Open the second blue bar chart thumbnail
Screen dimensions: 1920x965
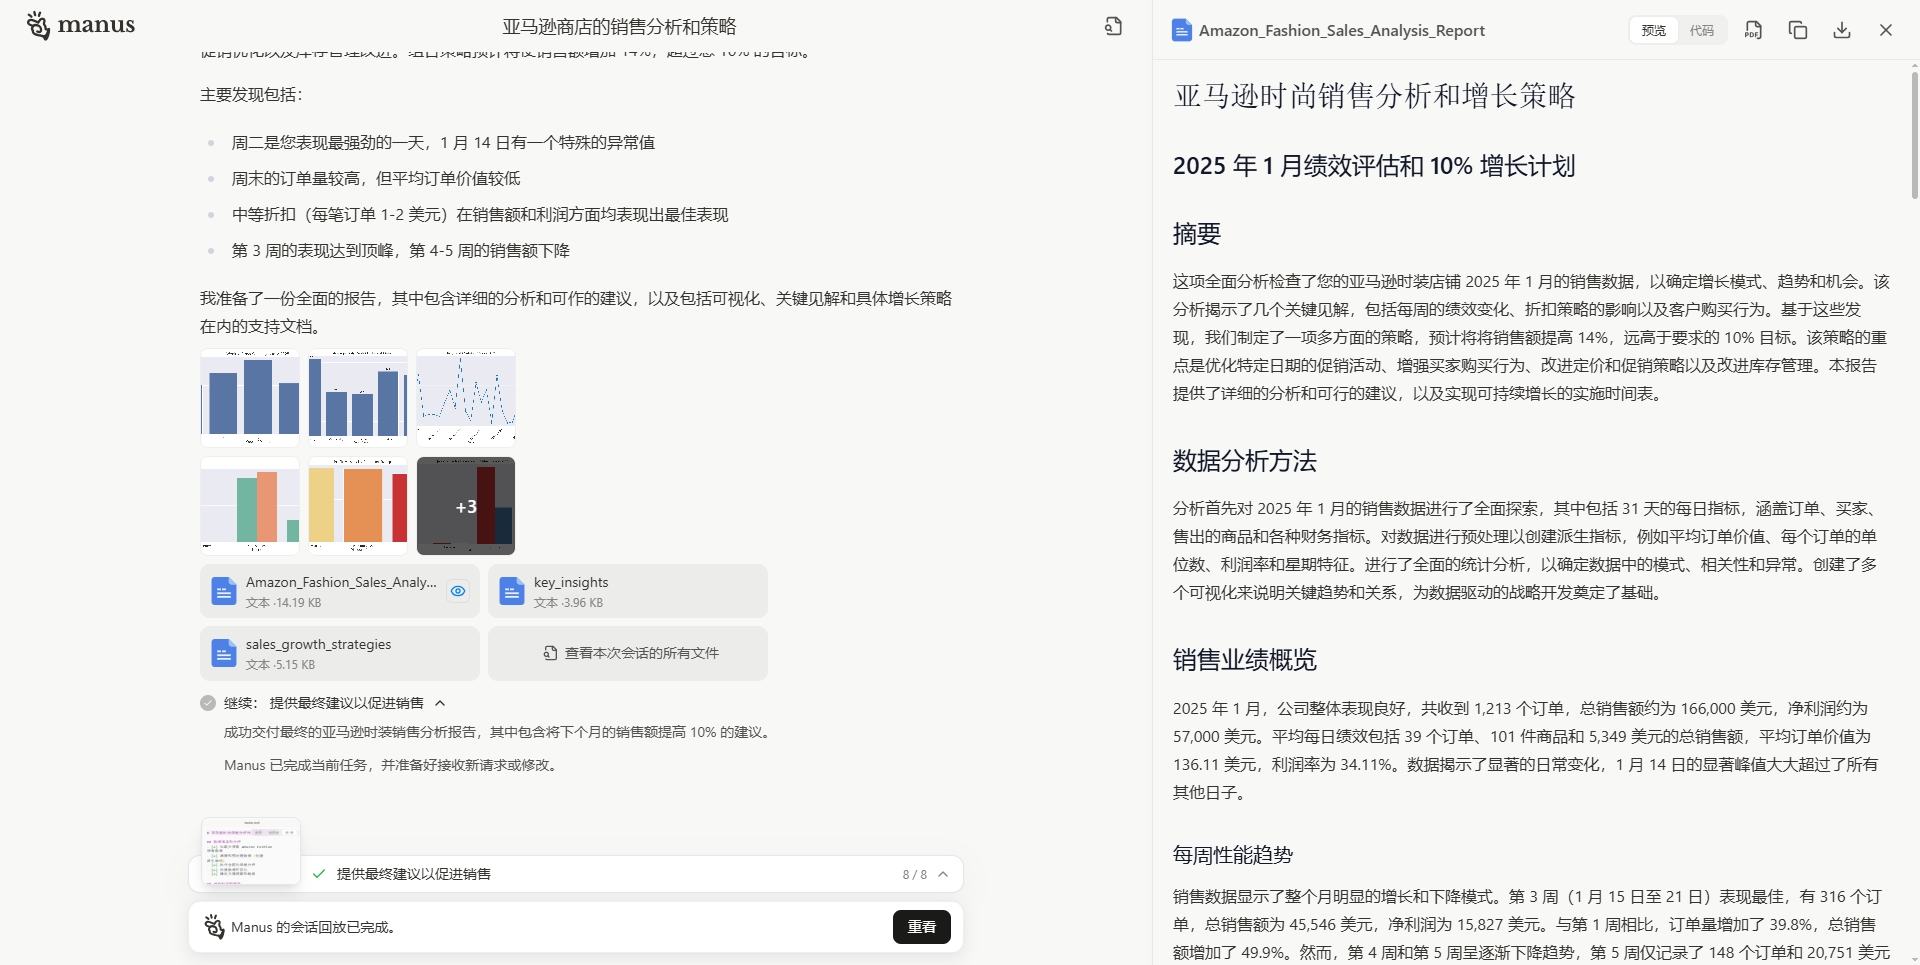(x=358, y=397)
